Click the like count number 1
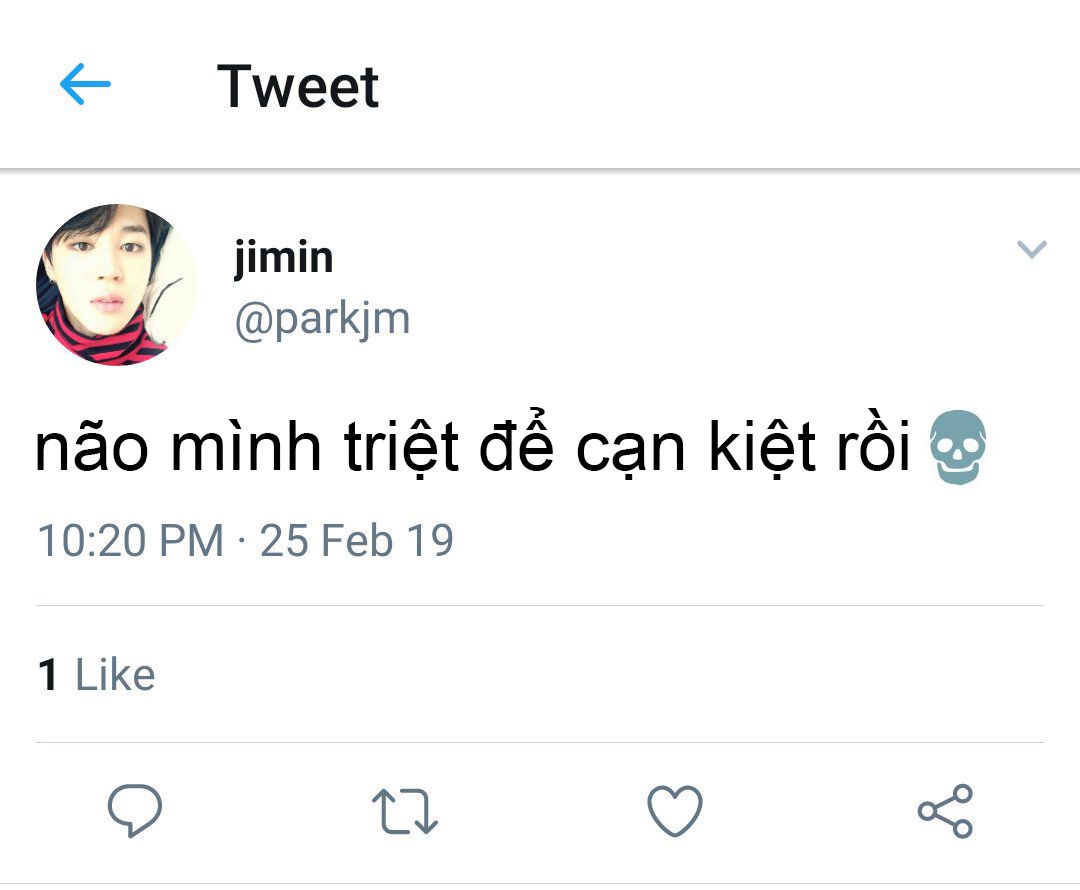The image size is (1080, 890). point(48,676)
